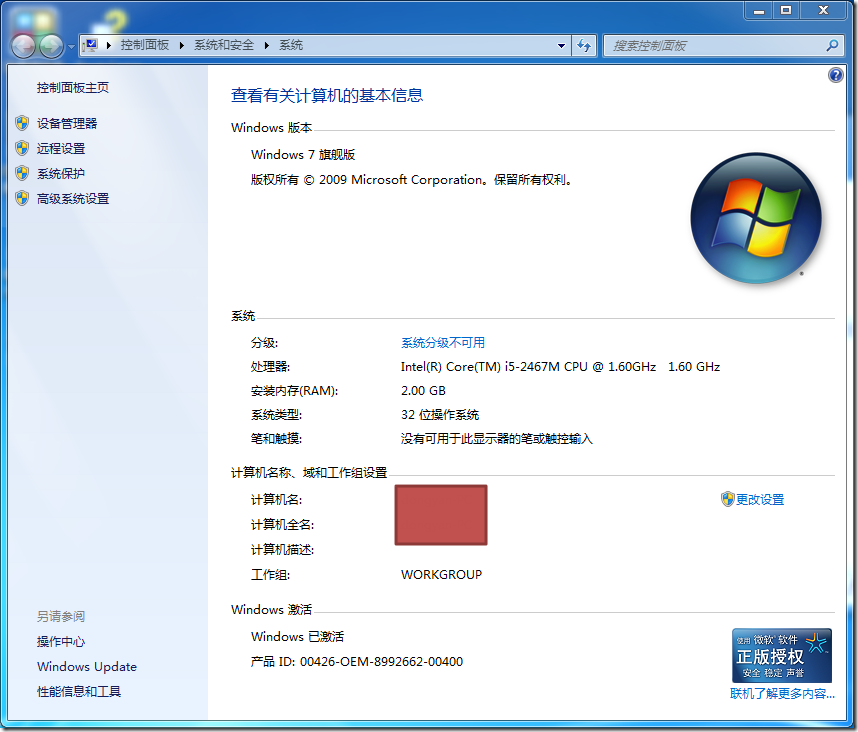Image resolution: width=858 pixels, height=732 pixels.
Task: Close the System window
Action: click(x=823, y=11)
